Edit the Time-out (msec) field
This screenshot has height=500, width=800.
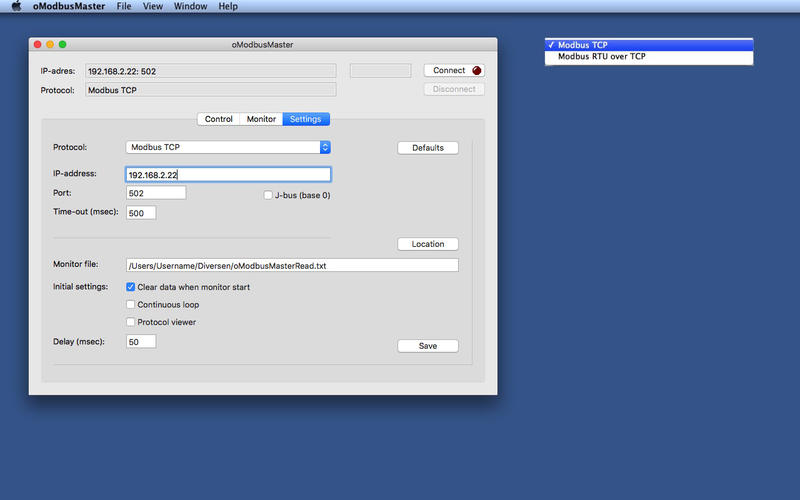point(141,213)
